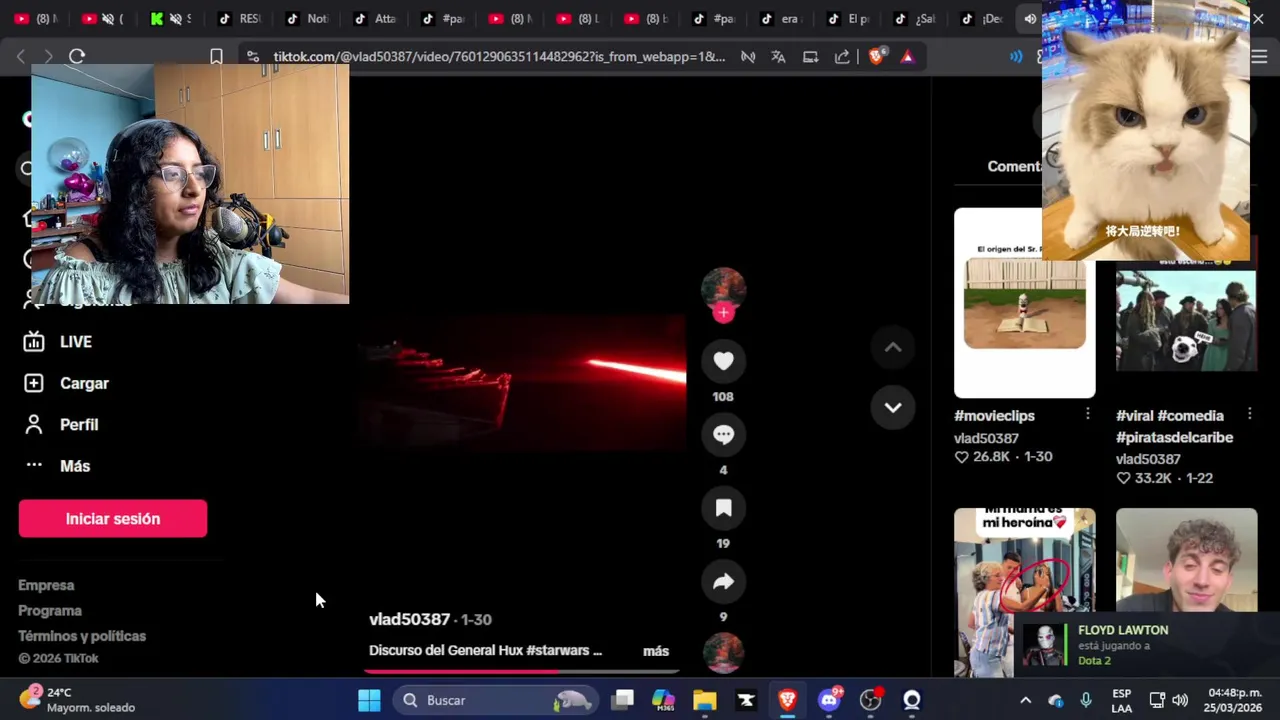
Task: Share the video using the arrow icon
Action: [723, 582]
